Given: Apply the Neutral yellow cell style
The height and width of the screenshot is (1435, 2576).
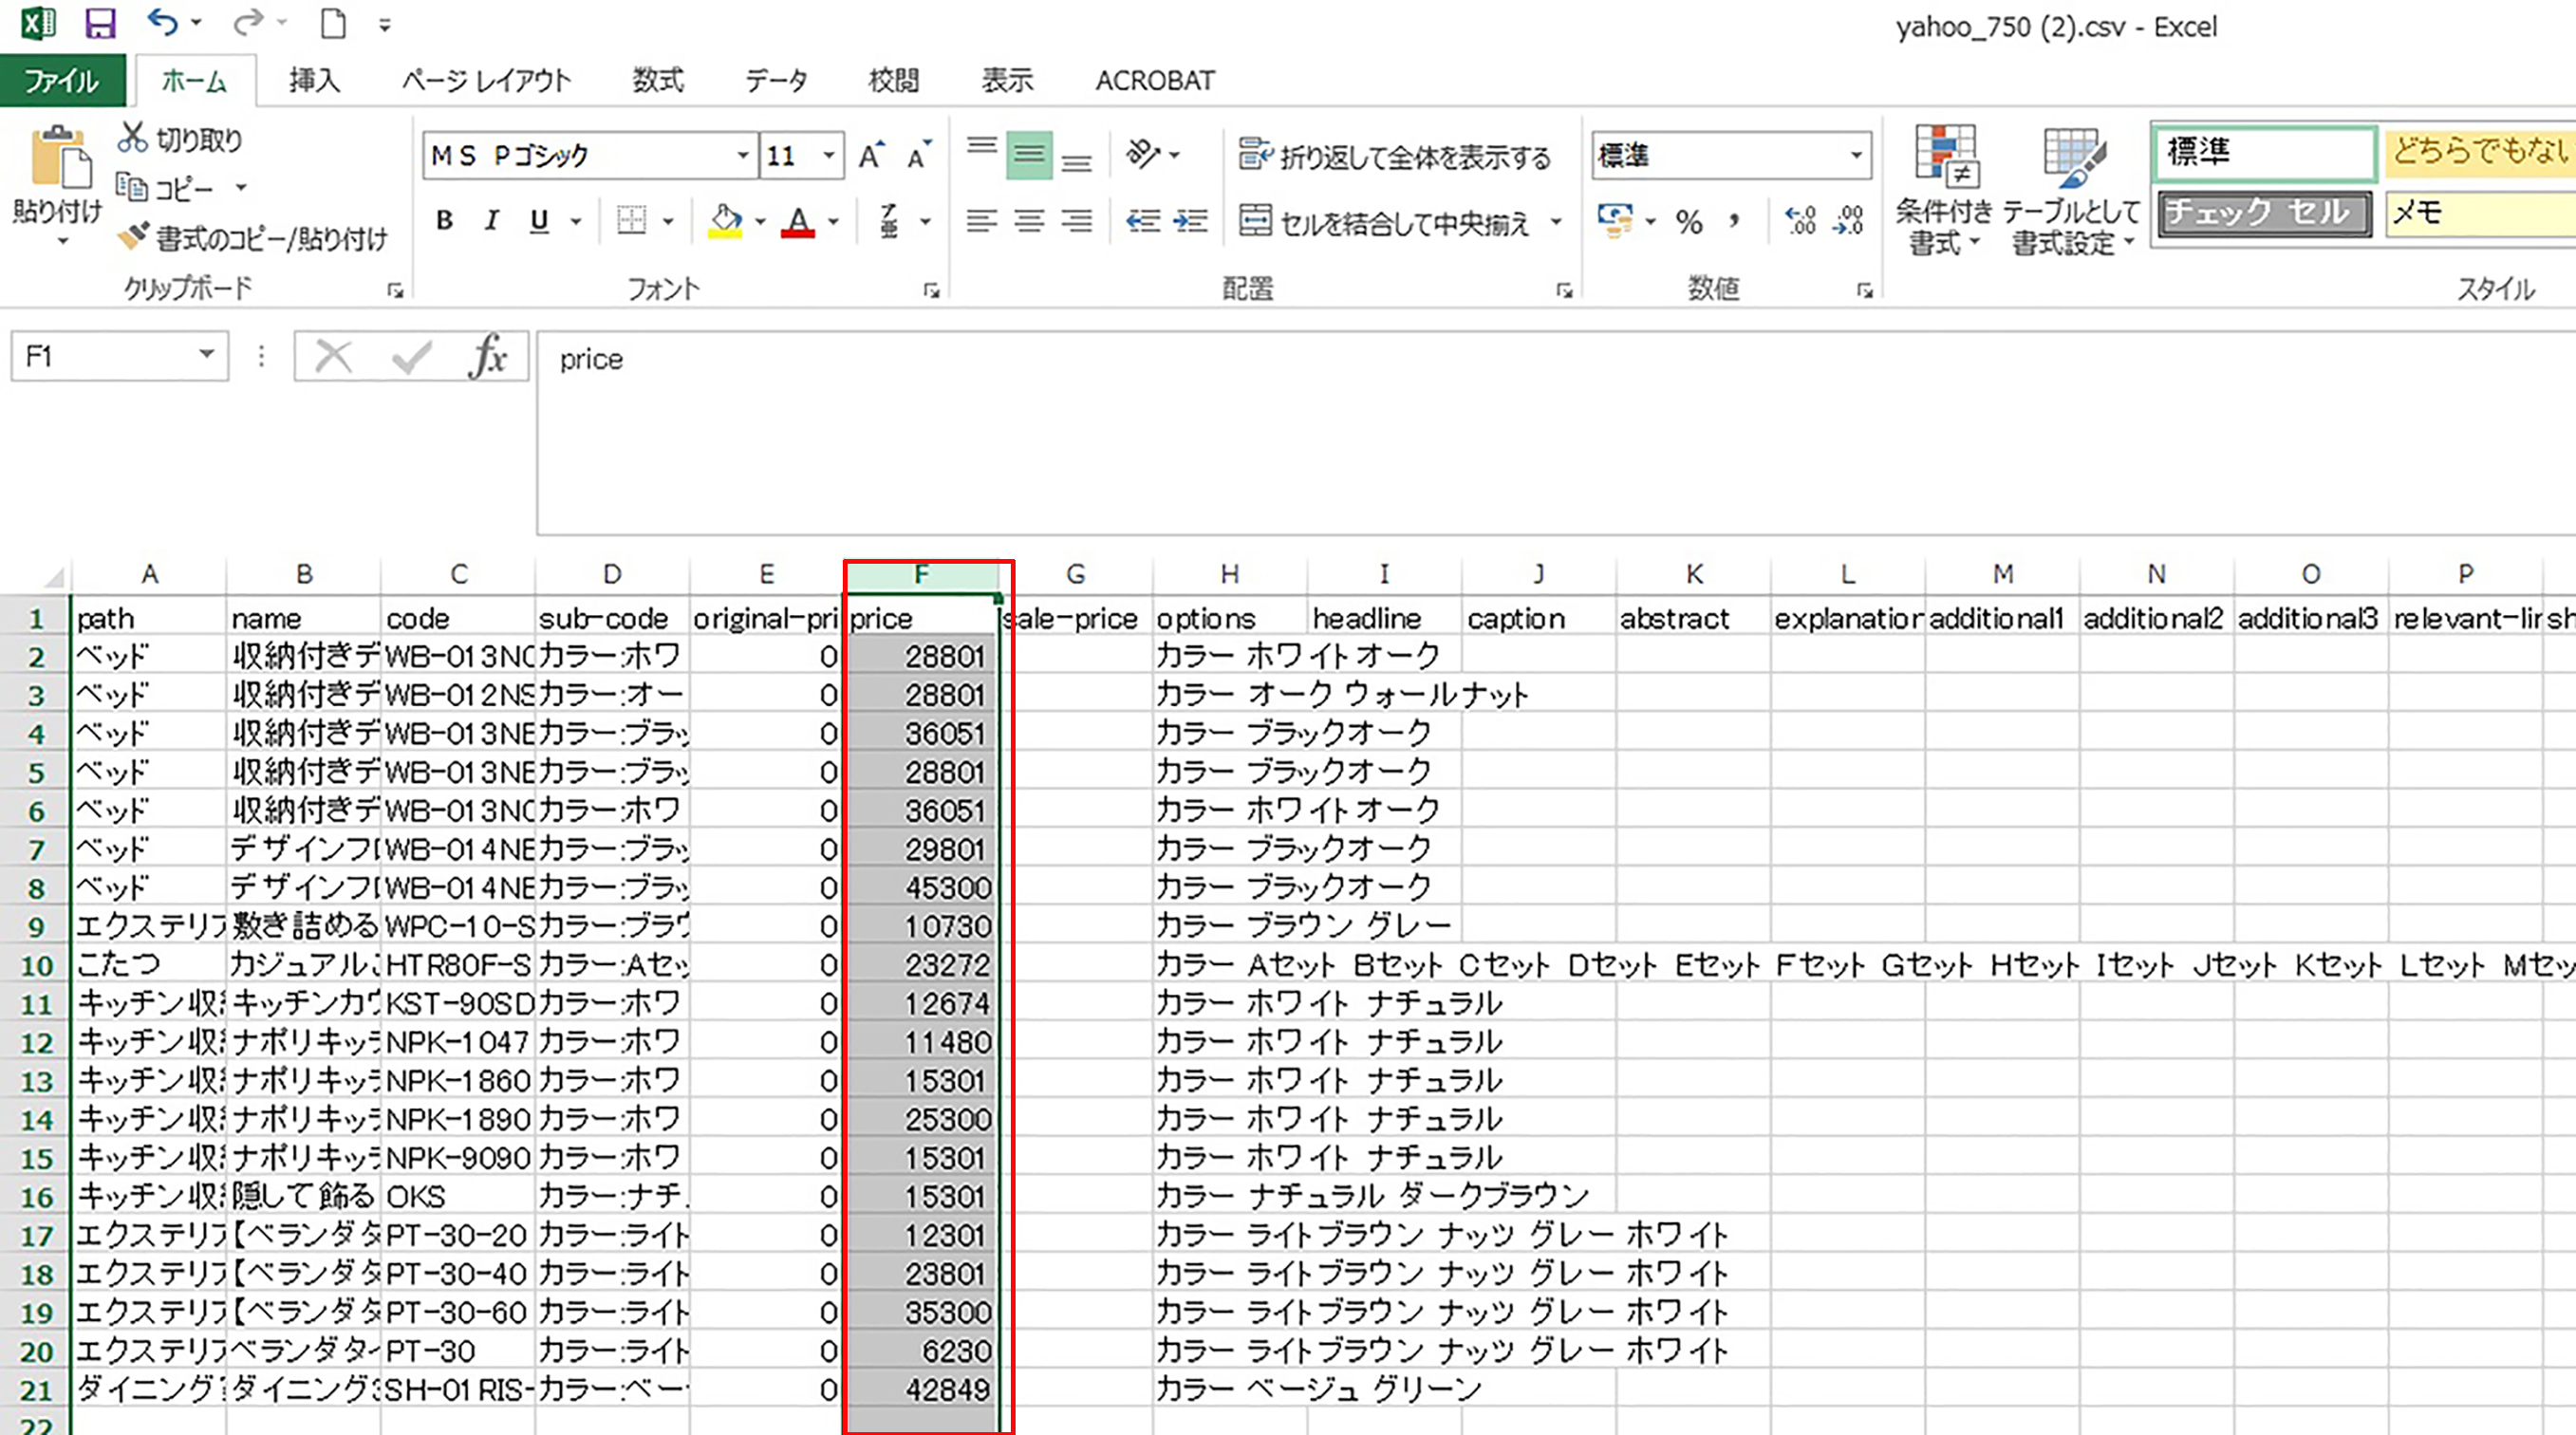Looking at the screenshot, I should [2480, 153].
